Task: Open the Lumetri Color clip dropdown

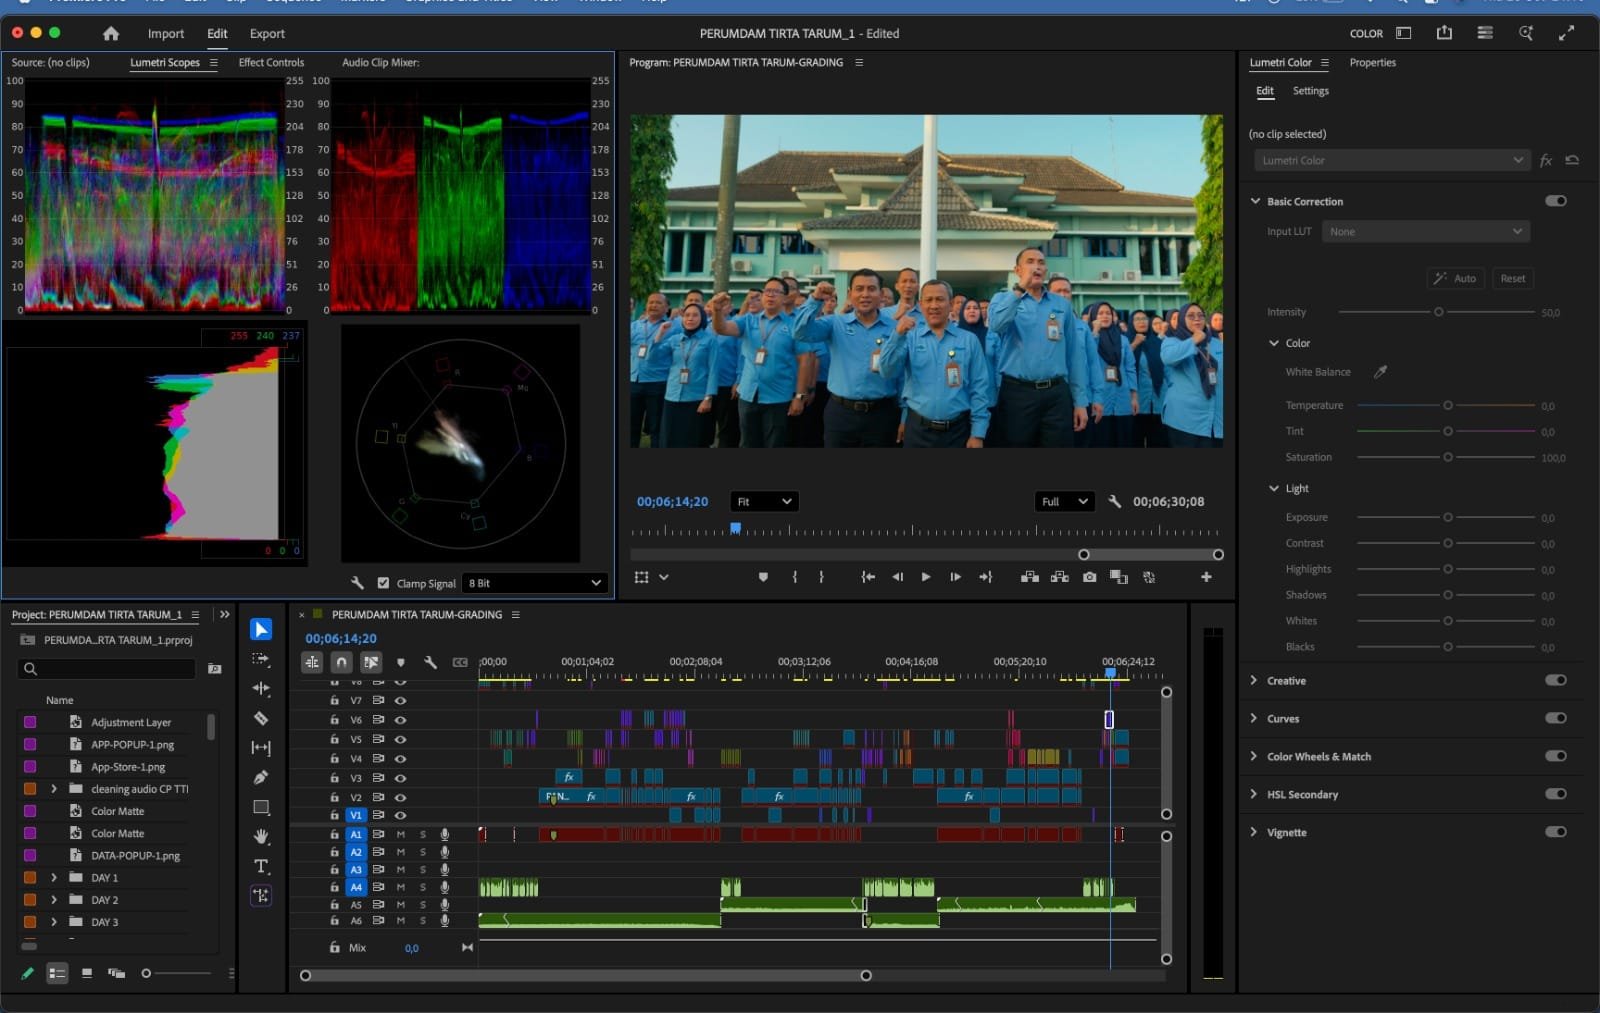Action: (1392, 160)
